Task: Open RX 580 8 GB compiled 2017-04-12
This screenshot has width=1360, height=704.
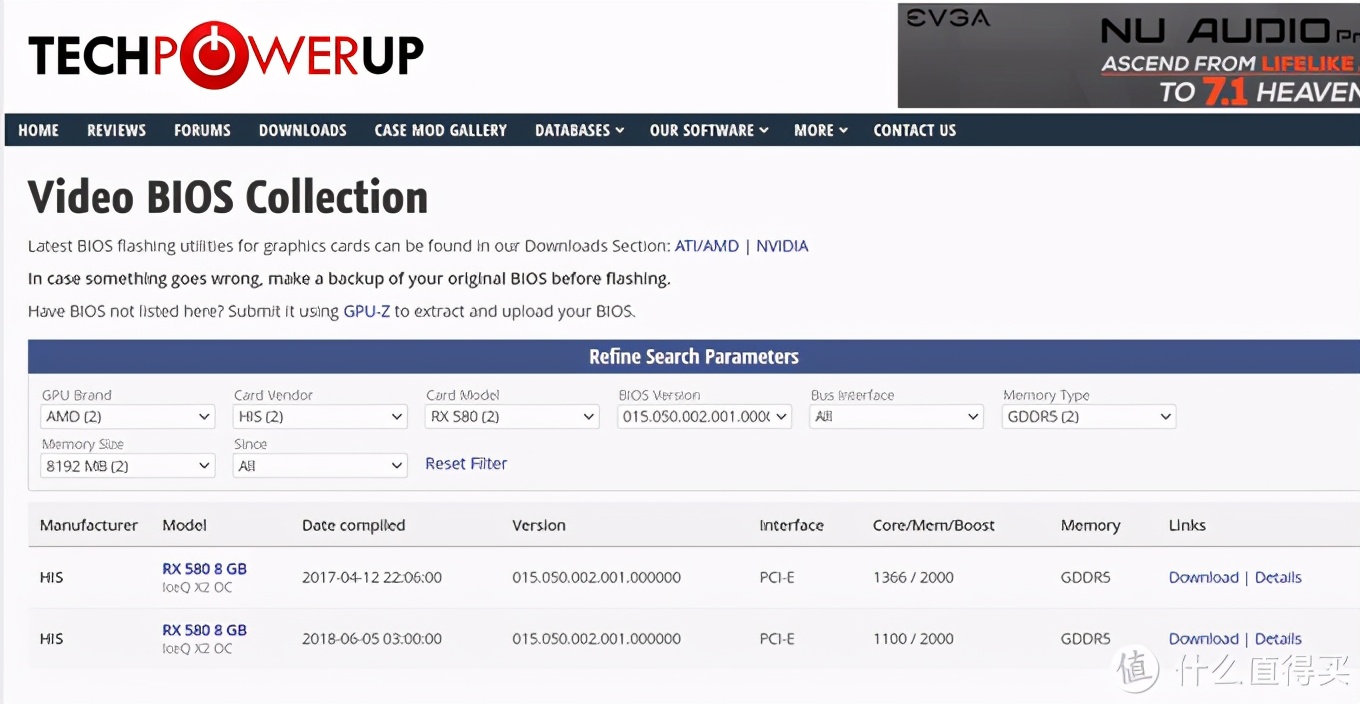Action: click(x=204, y=569)
